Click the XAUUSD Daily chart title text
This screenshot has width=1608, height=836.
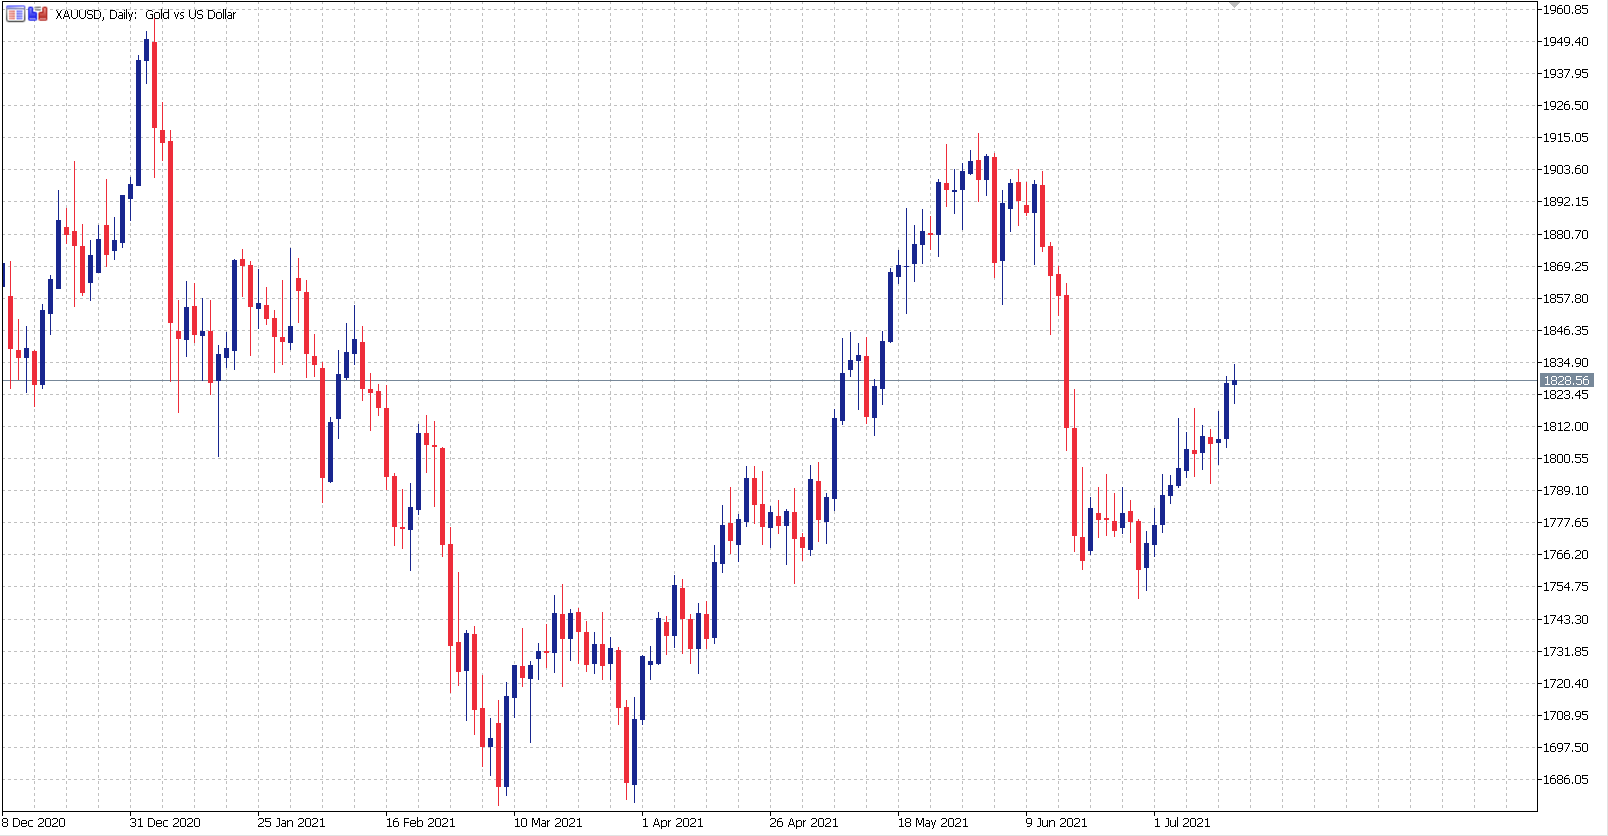146,15
